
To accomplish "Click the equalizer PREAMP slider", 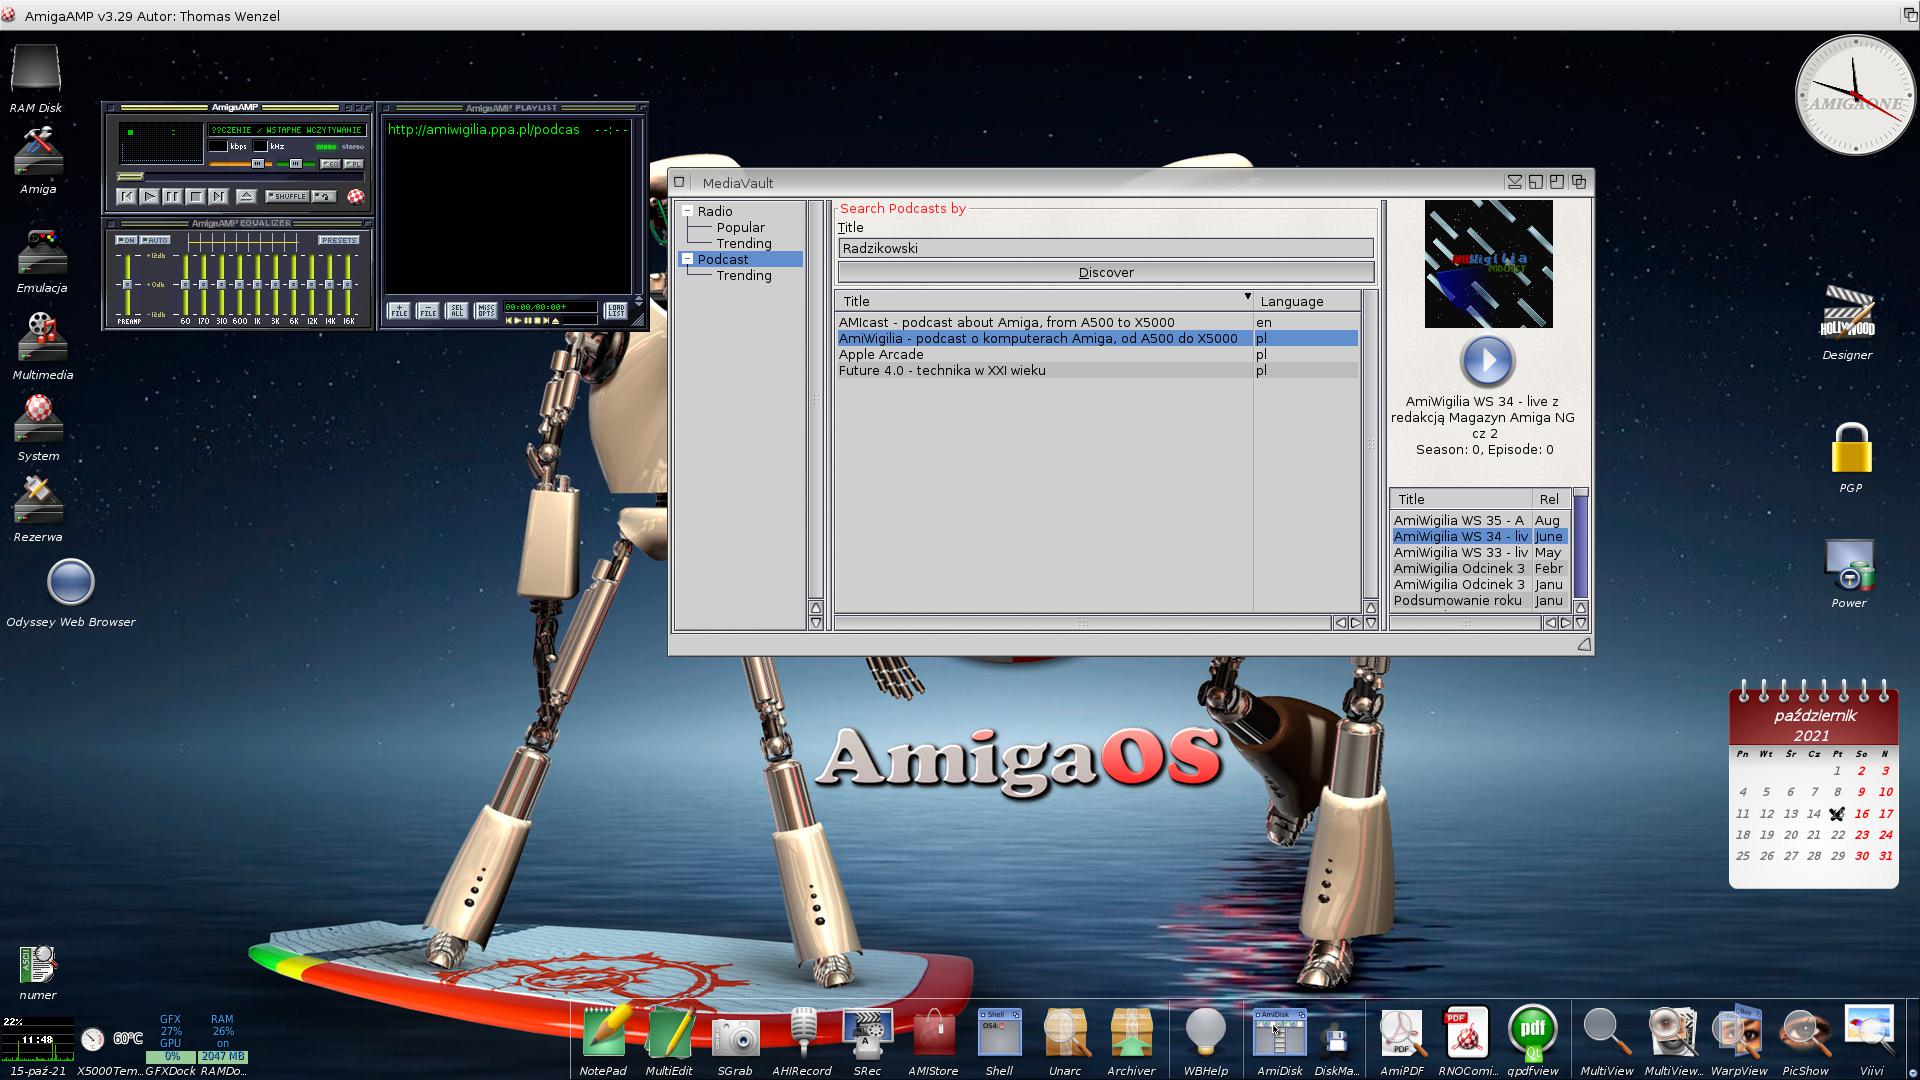I will tap(127, 285).
